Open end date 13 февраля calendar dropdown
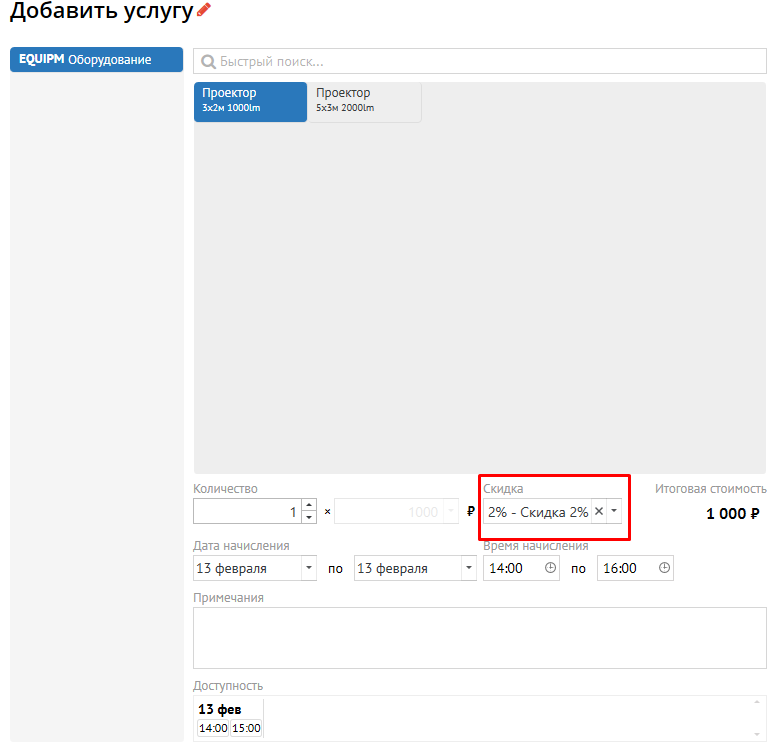Image resolution: width=783 pixels, height=744 pixels. (469, 568)
